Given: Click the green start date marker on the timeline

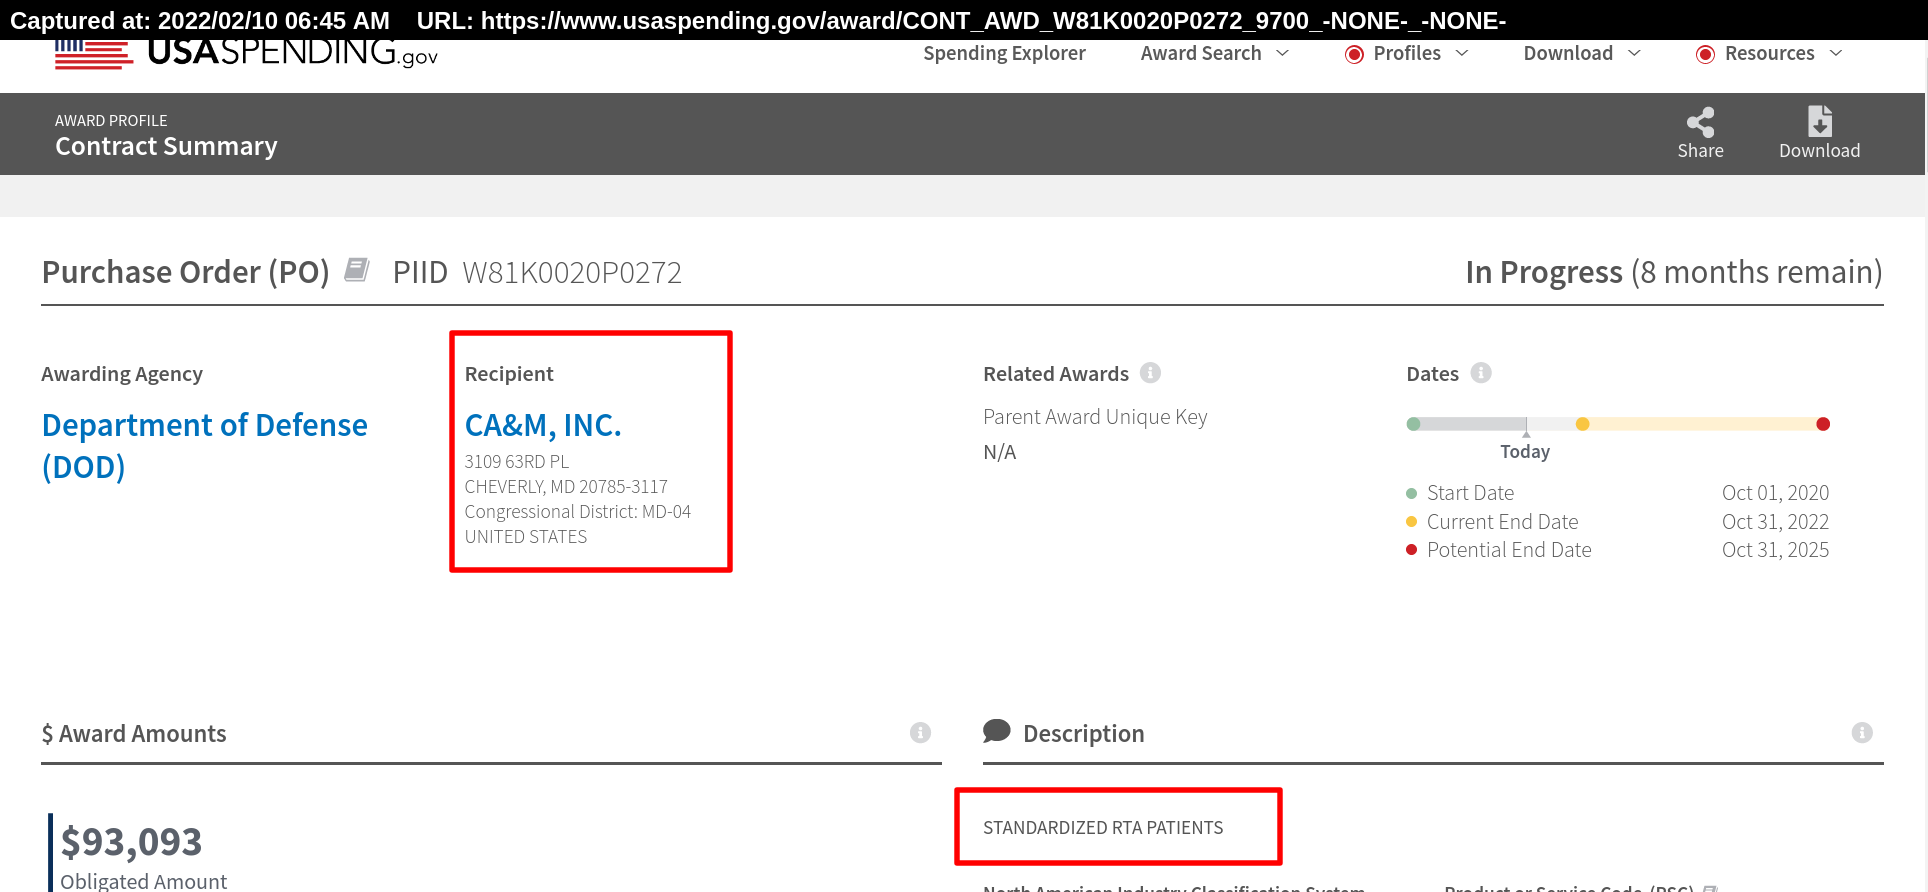Looking at the screenshot, I should (x=1413, y=424).
